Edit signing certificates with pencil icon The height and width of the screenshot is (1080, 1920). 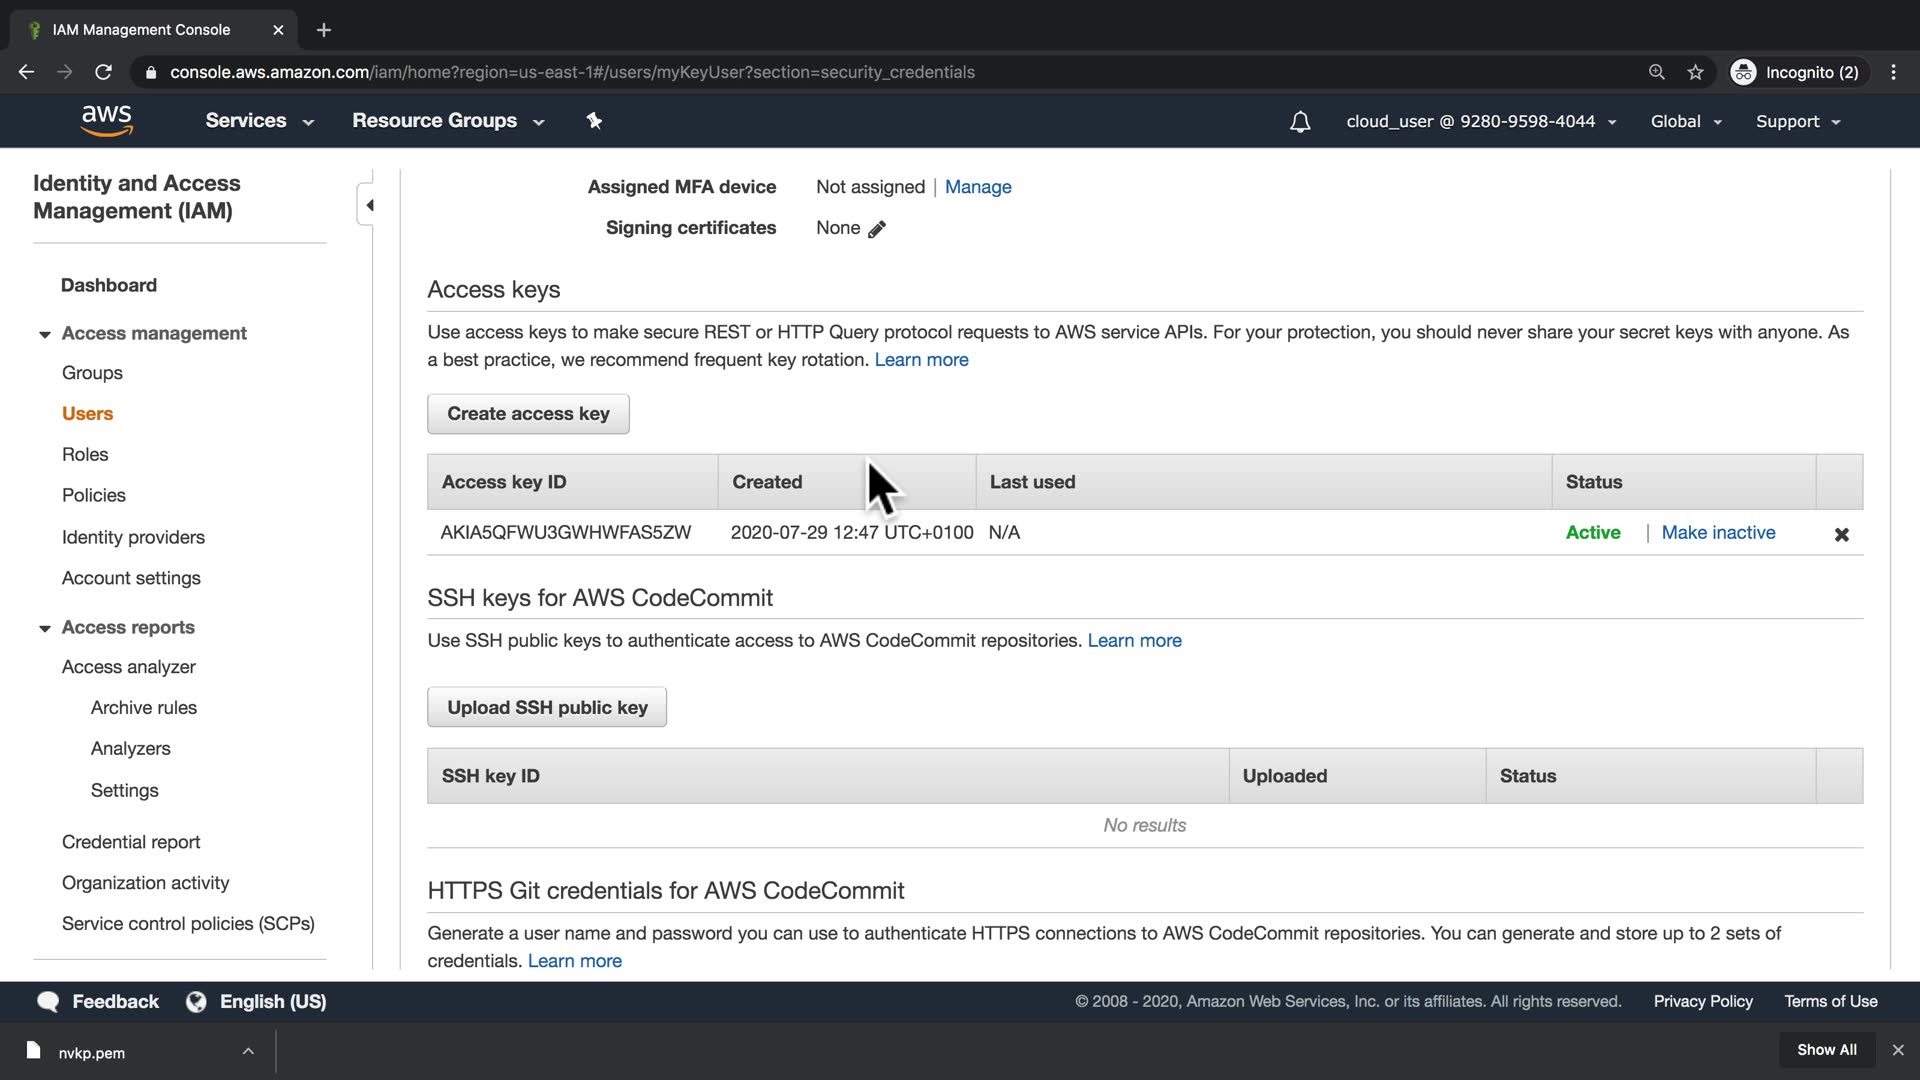click(877, 229)
